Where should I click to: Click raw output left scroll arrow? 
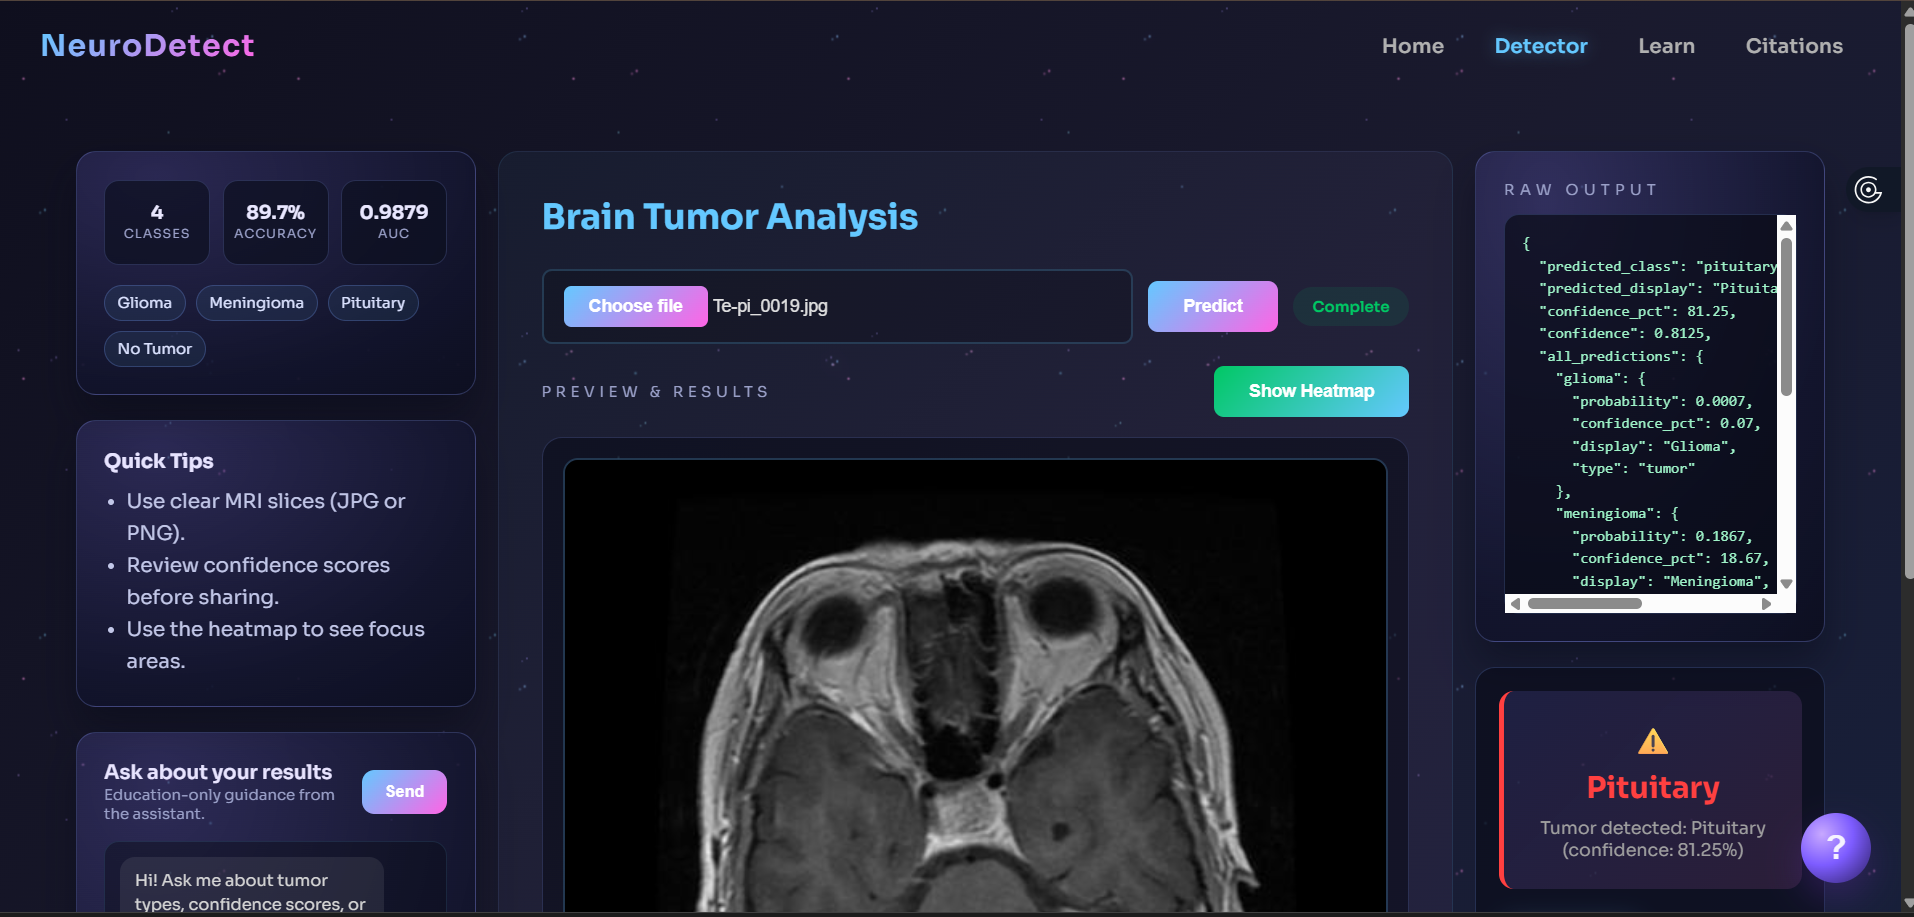click(x=1515, y=604)
